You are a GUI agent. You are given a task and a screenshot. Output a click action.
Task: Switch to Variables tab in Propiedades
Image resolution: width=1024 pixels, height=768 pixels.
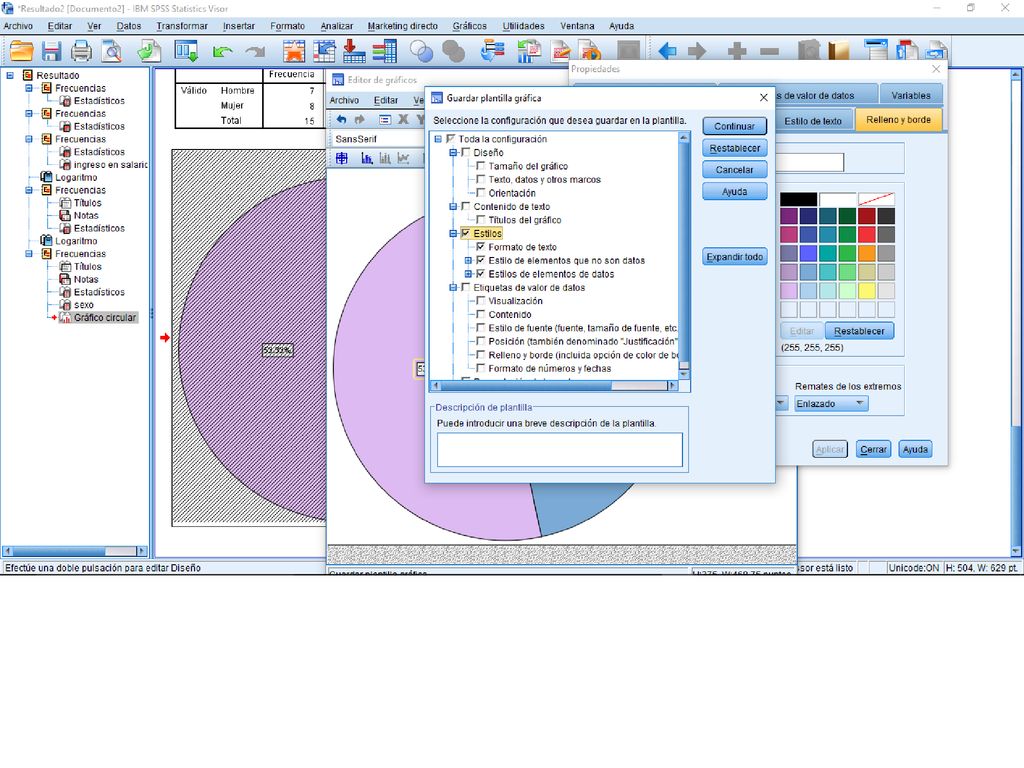(x=911, y=95)
